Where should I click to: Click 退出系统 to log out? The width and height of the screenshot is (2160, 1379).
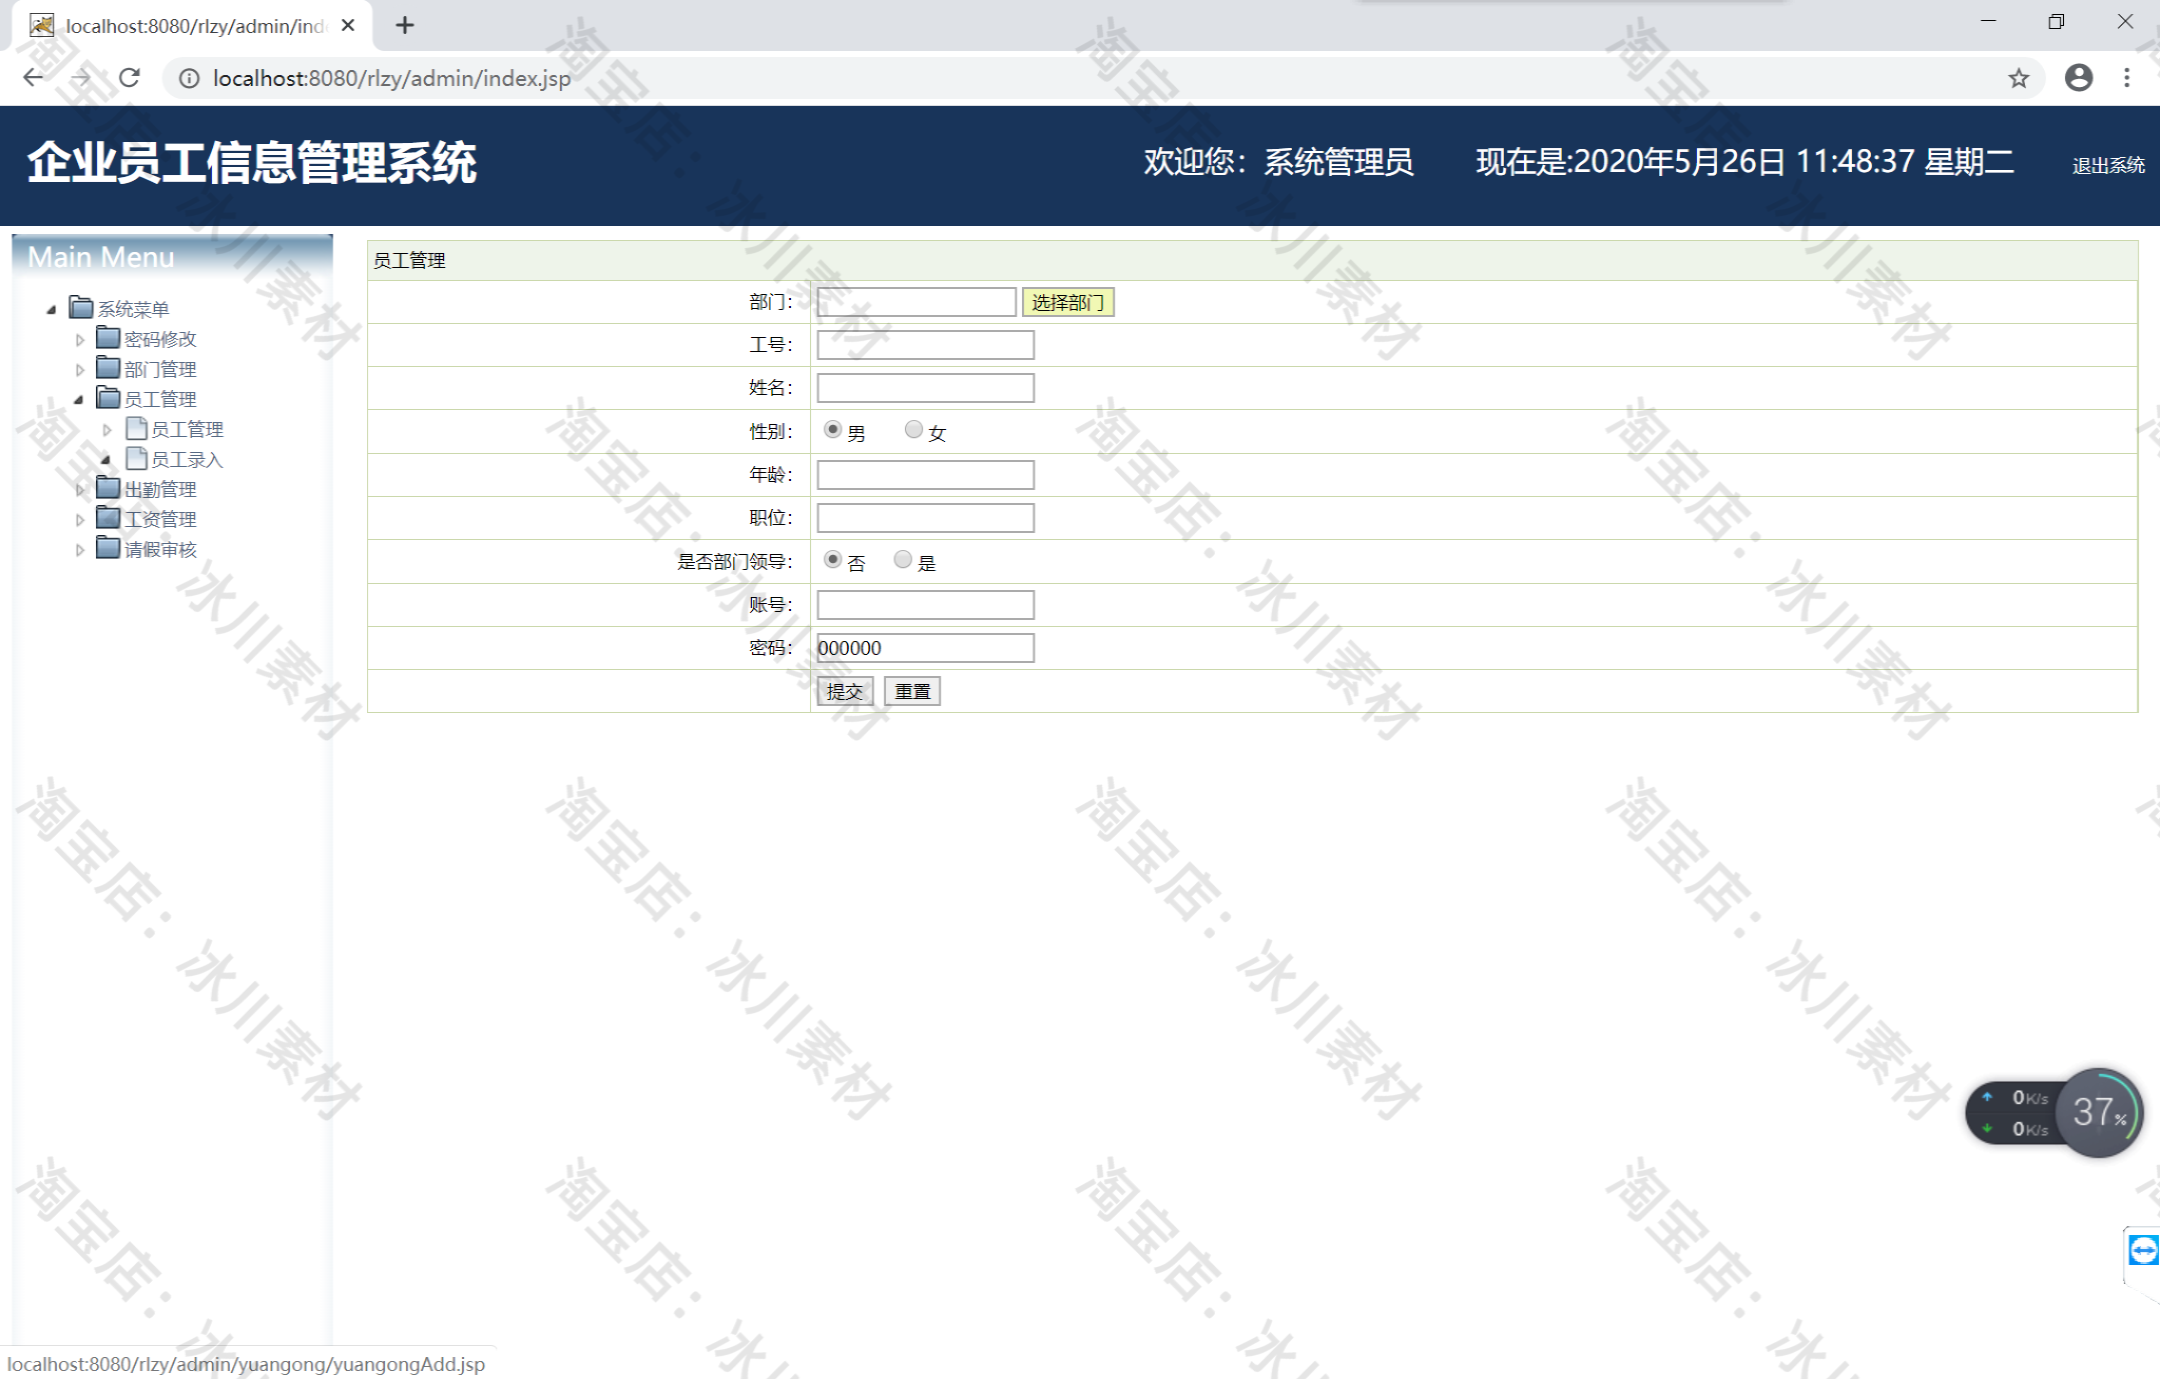[x=2108, y=166]
